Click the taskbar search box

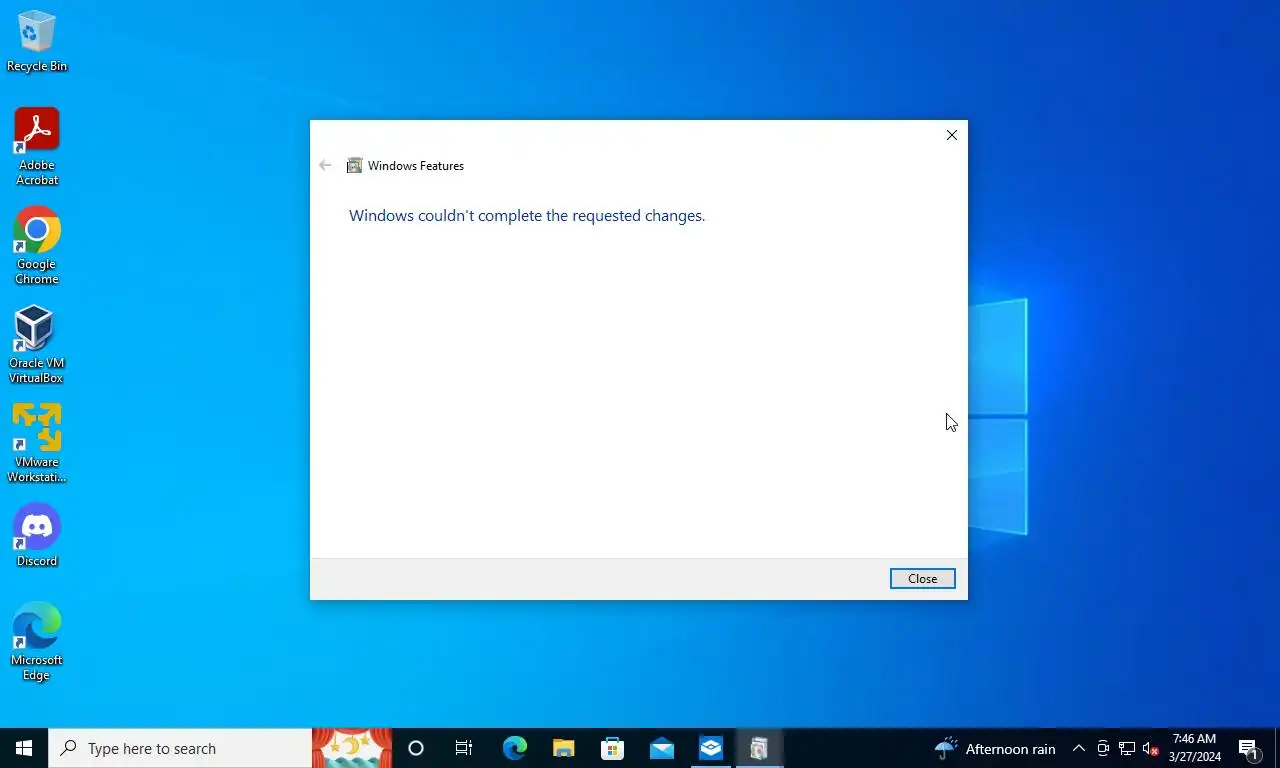(x=180, y=748)
